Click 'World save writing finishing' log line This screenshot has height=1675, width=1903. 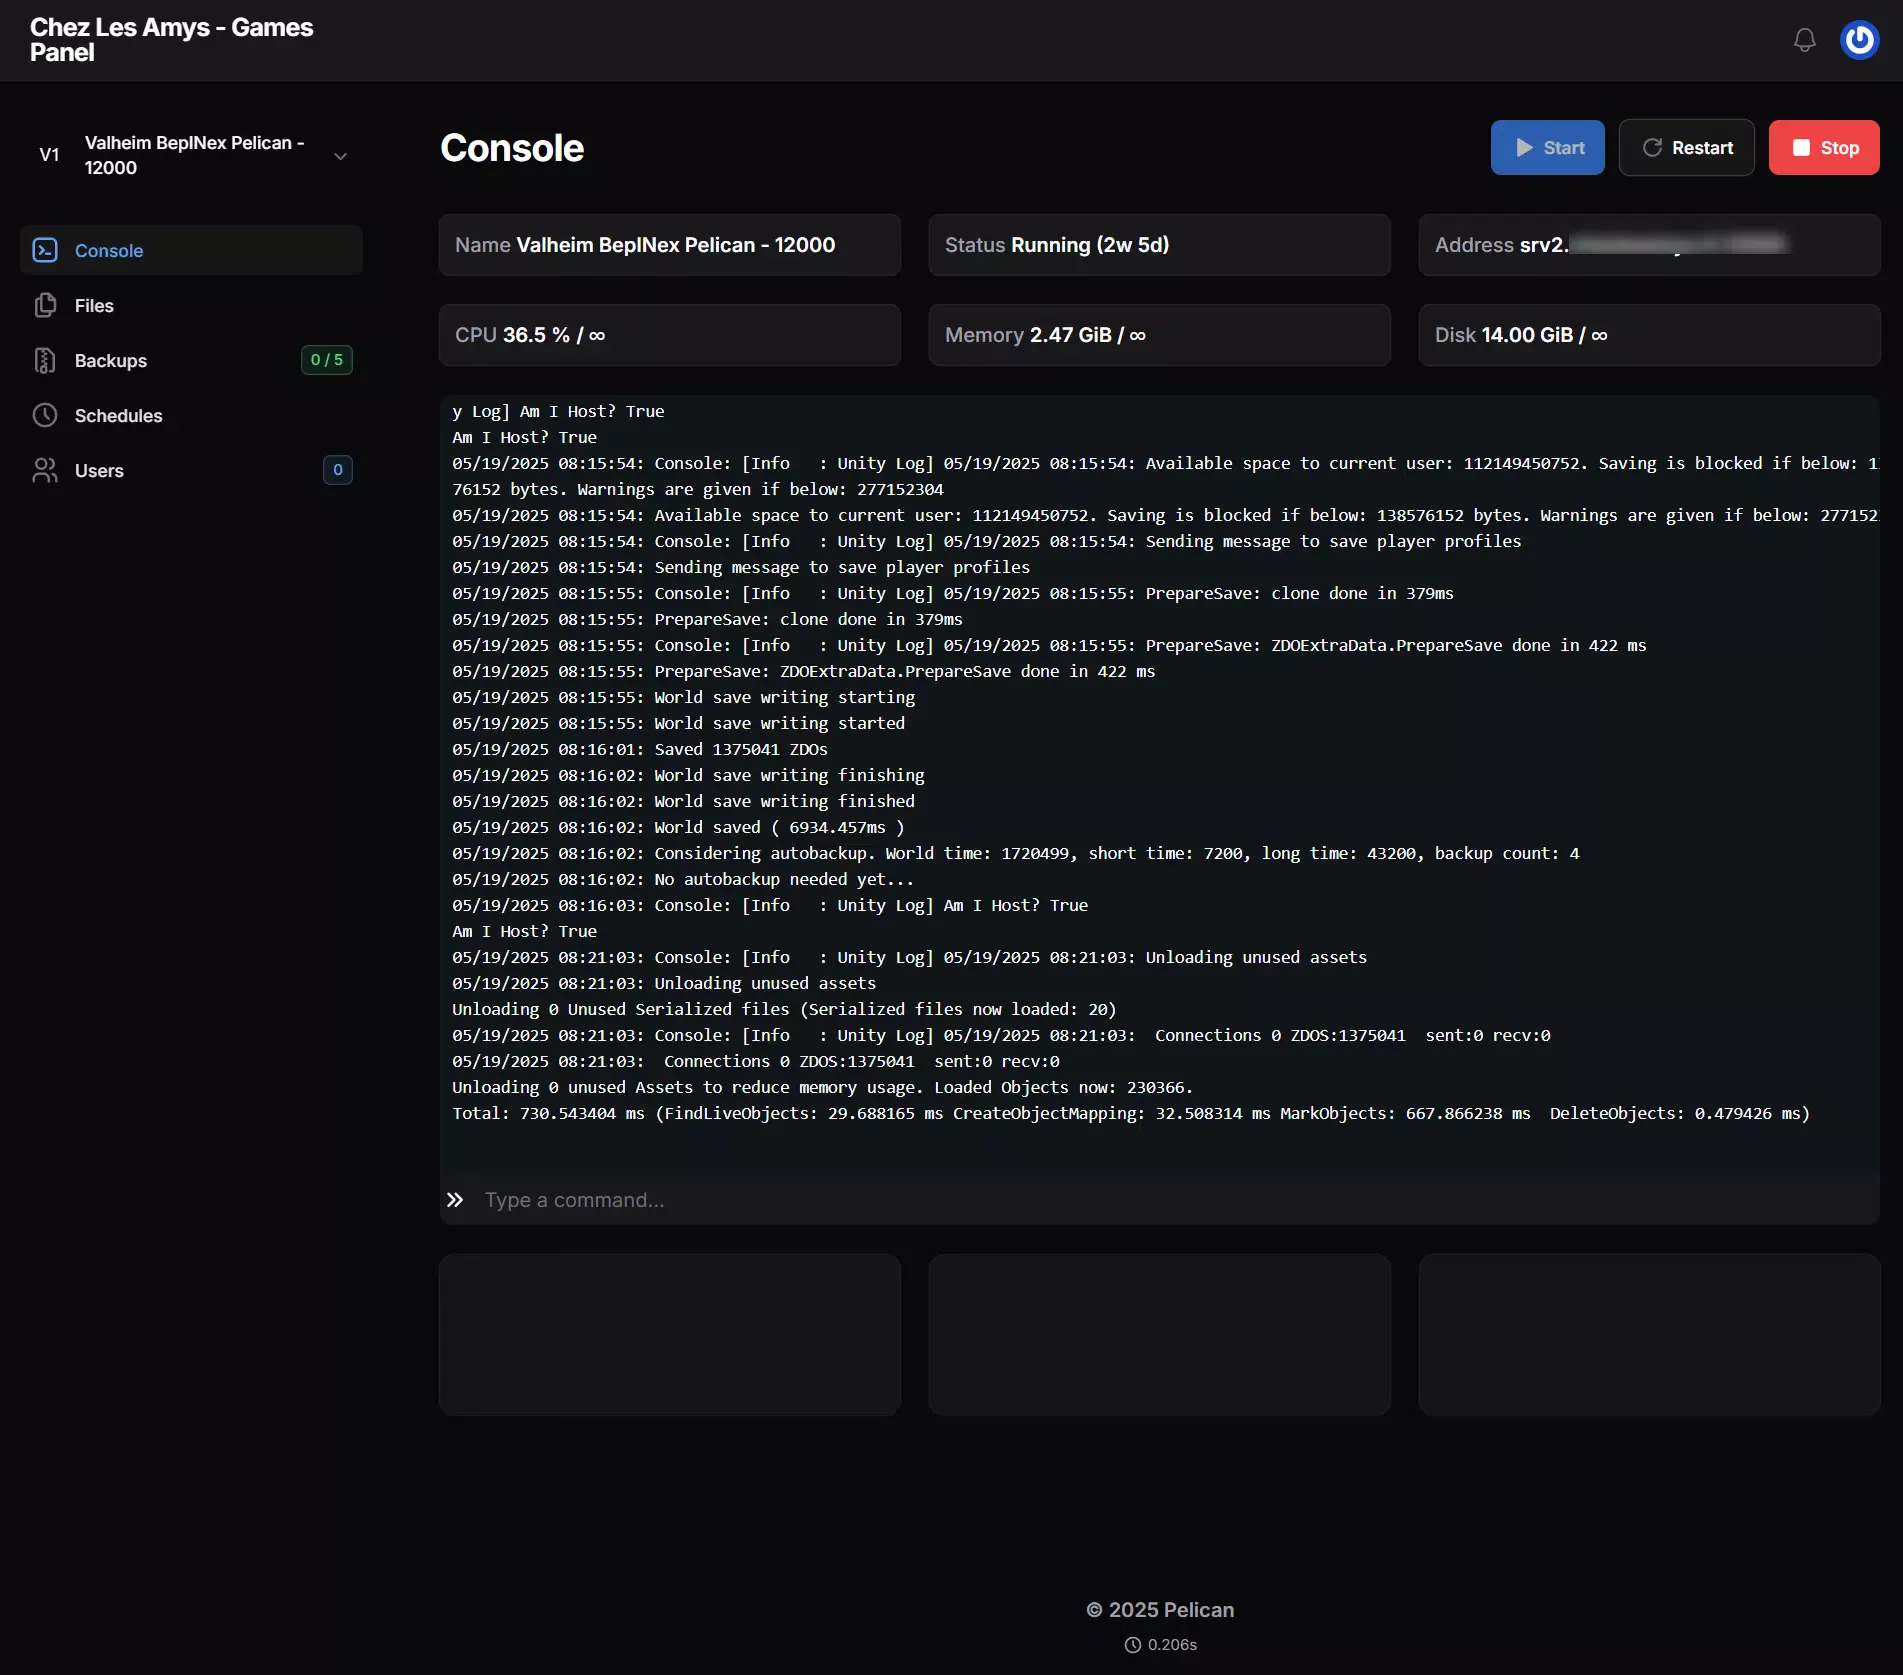coord(688,775)
